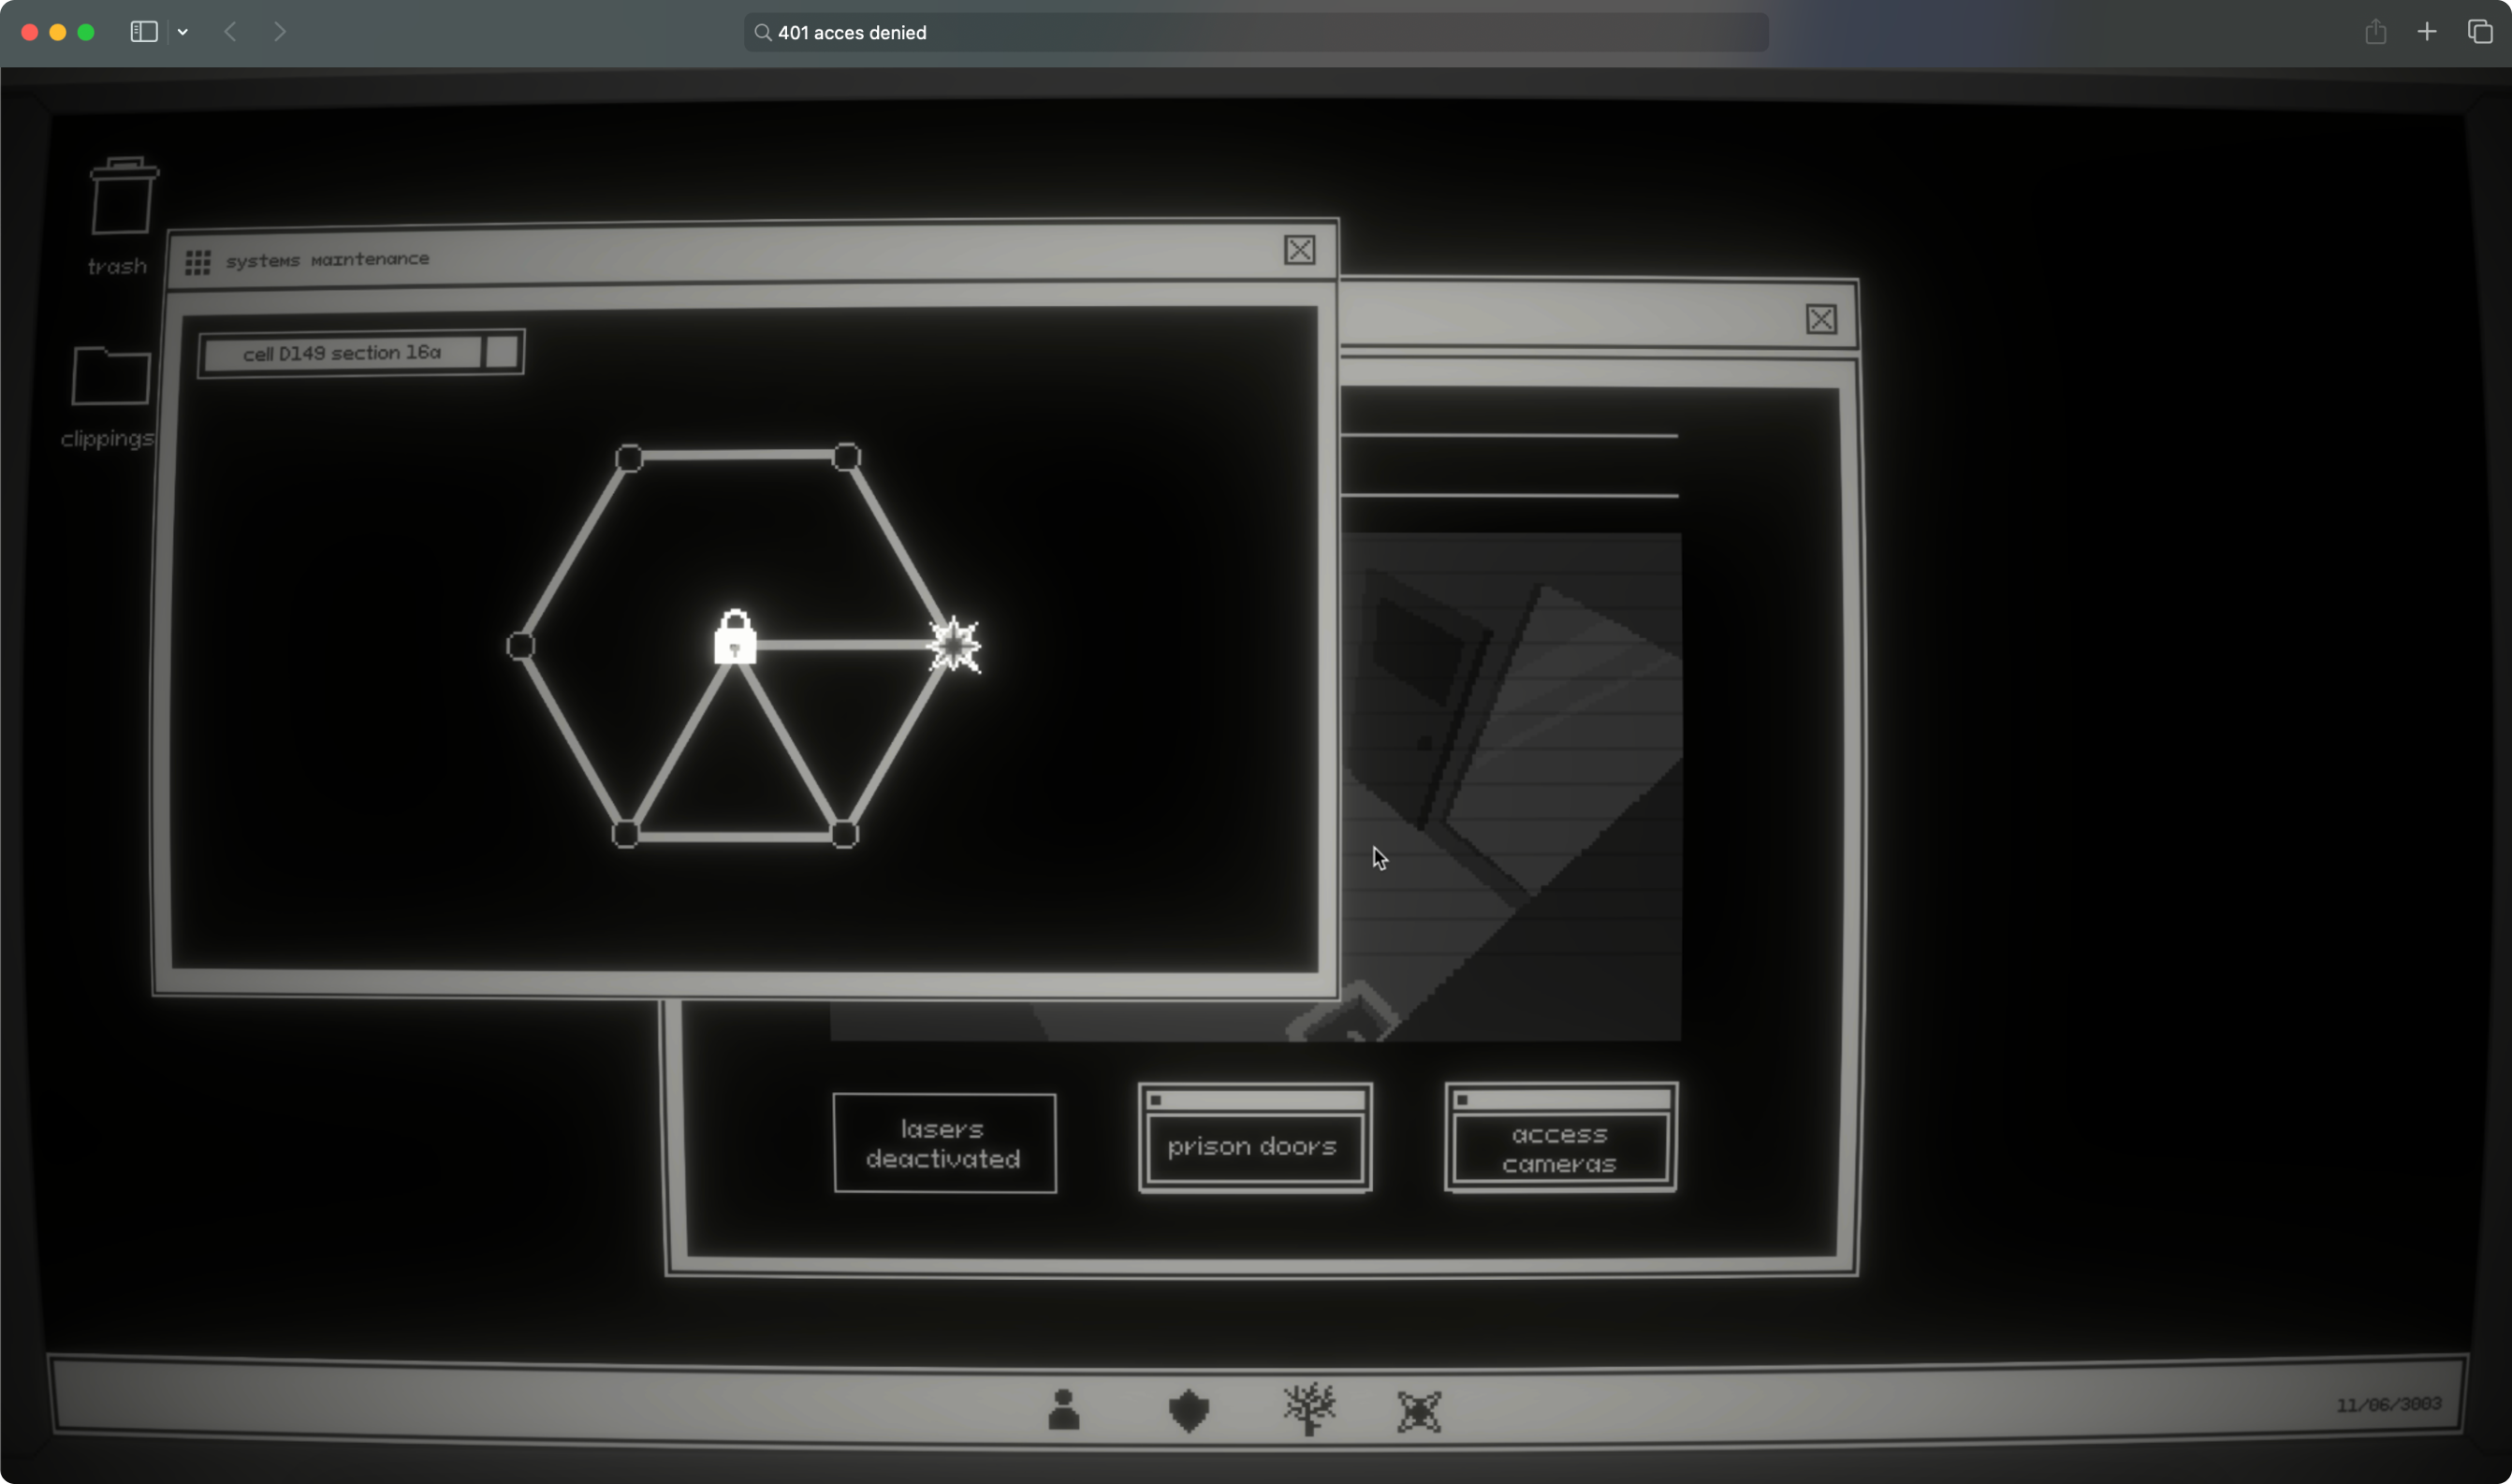Open the shield icon in the taskbar
Viewport: 2512px width, 1484px height.
1188,1411
